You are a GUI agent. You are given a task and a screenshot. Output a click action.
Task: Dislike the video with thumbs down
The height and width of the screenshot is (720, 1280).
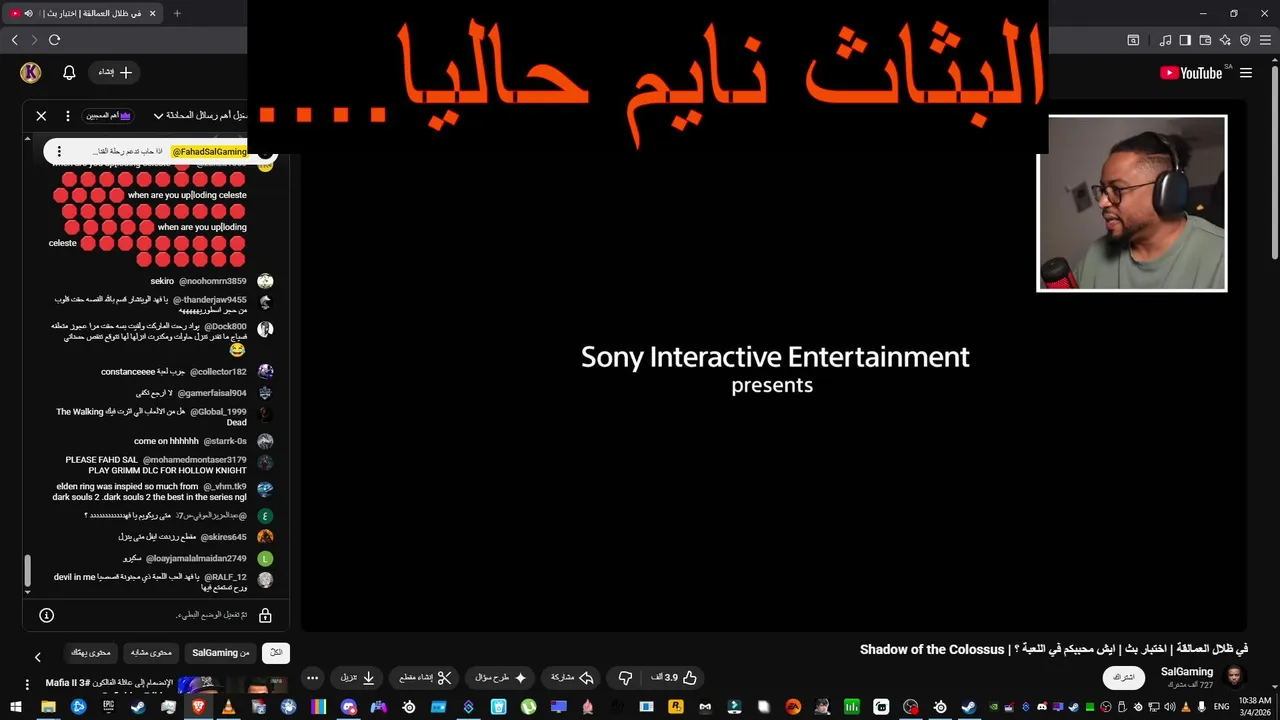coord(625,677)
